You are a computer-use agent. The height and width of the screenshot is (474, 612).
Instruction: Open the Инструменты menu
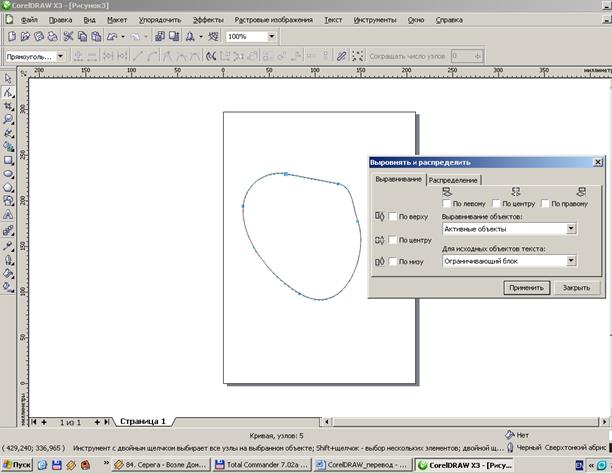point(375,20)
